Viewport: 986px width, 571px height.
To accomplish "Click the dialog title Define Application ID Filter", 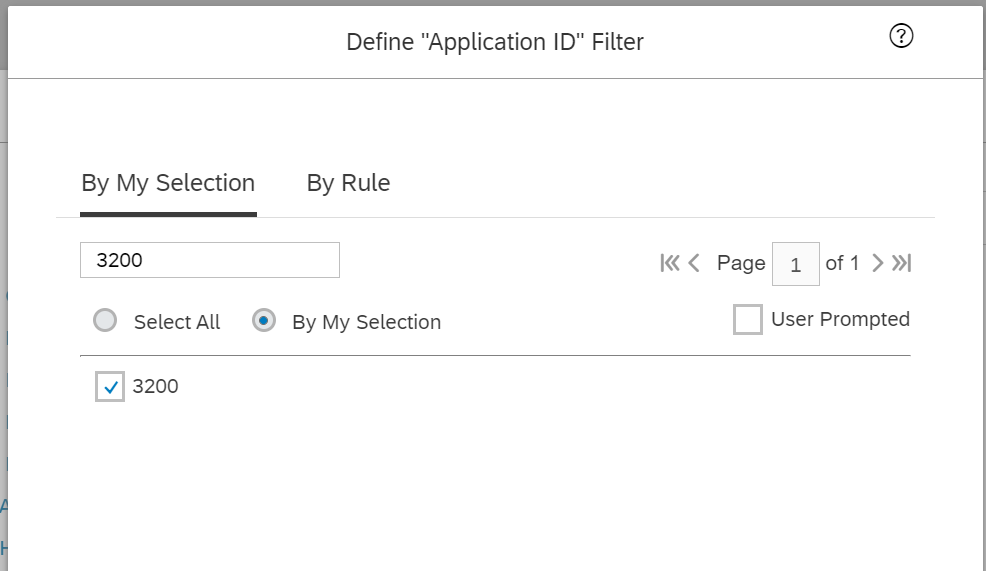I will (495, 42).
